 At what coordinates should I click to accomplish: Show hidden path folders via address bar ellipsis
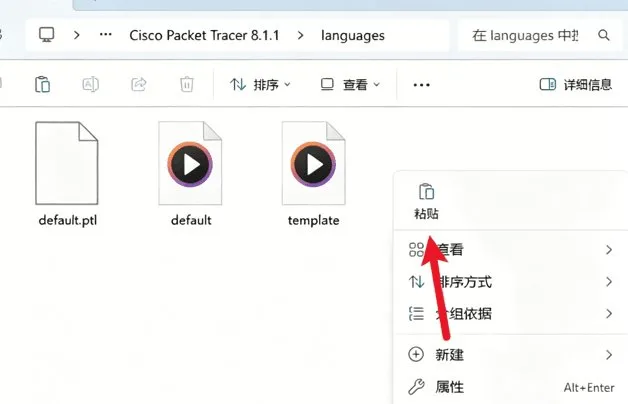106,35
